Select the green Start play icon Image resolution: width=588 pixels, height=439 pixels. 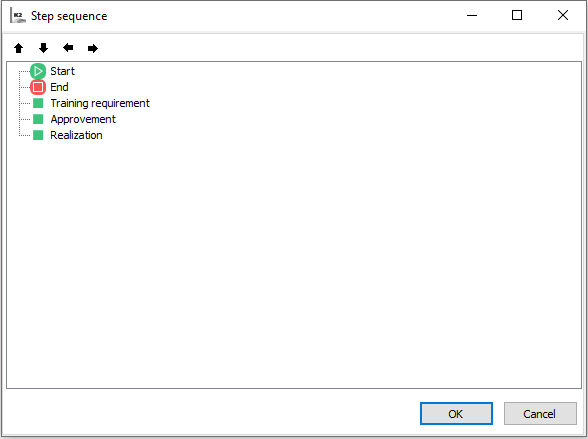[38, 71]
